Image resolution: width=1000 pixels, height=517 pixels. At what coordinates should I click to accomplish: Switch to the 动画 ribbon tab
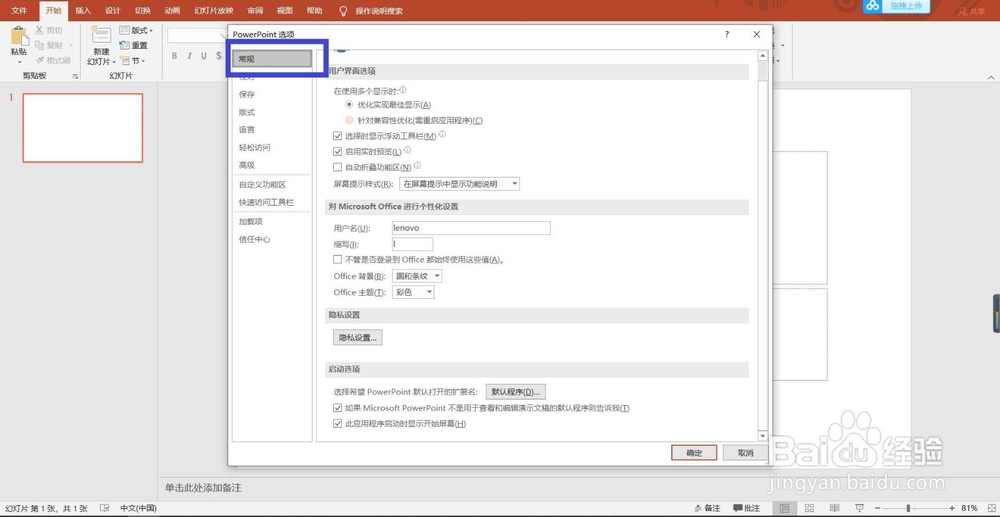point(172,11)
